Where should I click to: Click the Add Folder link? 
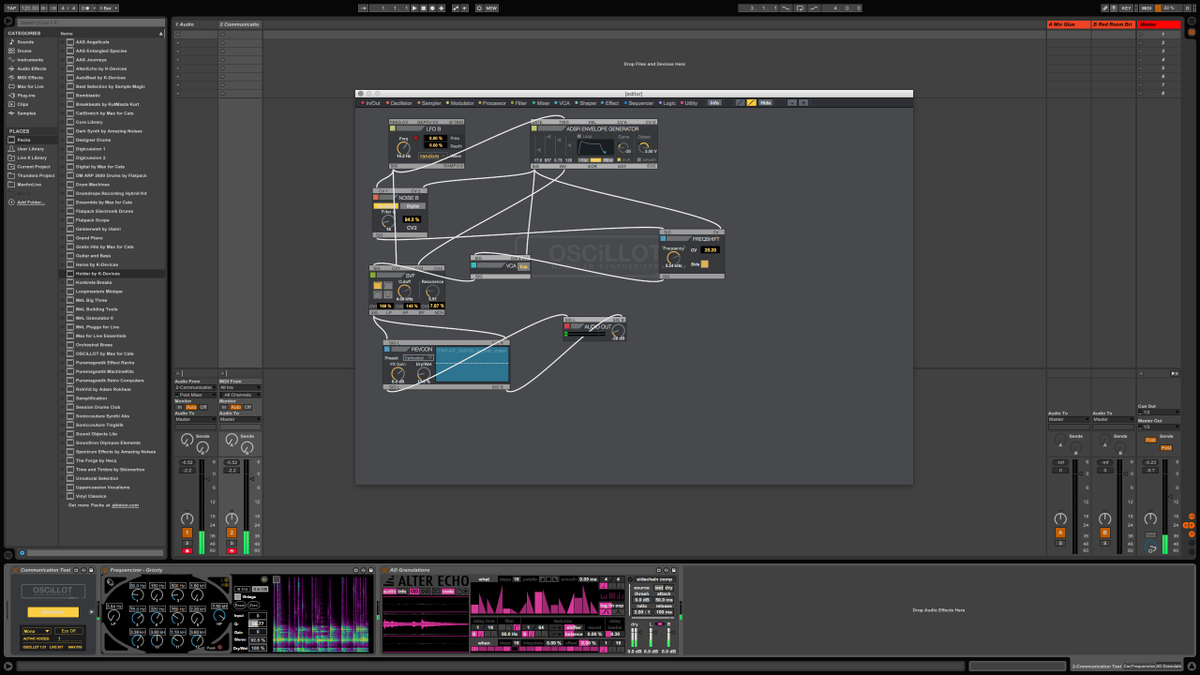click(30, 202)
